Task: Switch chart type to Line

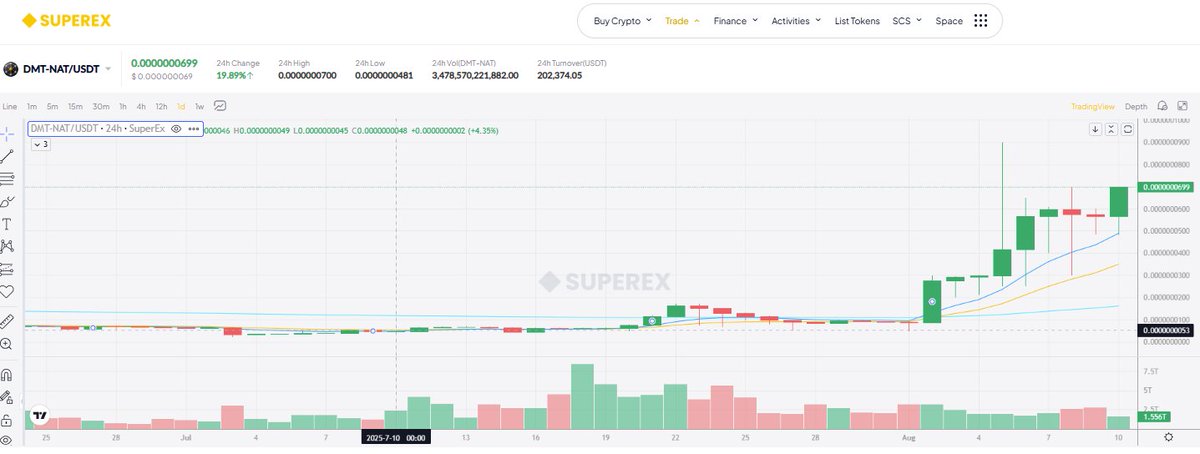Action: (10, 106)
